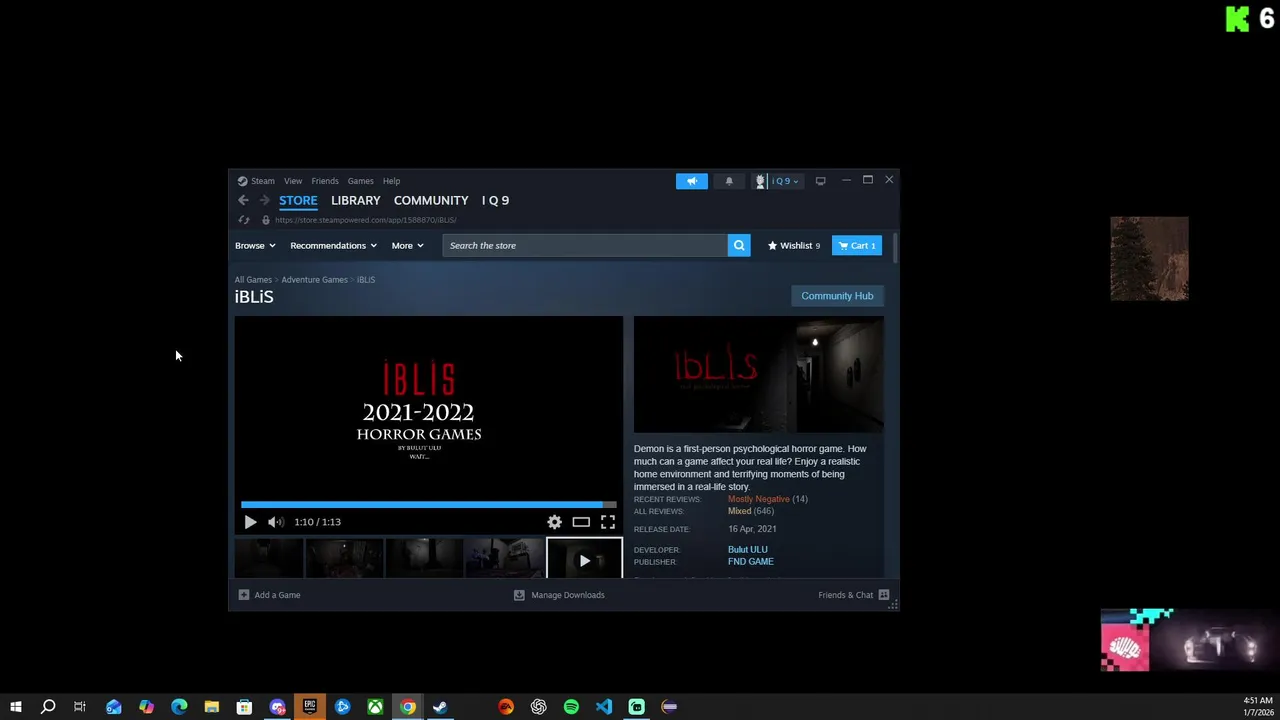Click the store search magnifier button
Viewport: 1280px width, 720px height.
click(739, 245)
